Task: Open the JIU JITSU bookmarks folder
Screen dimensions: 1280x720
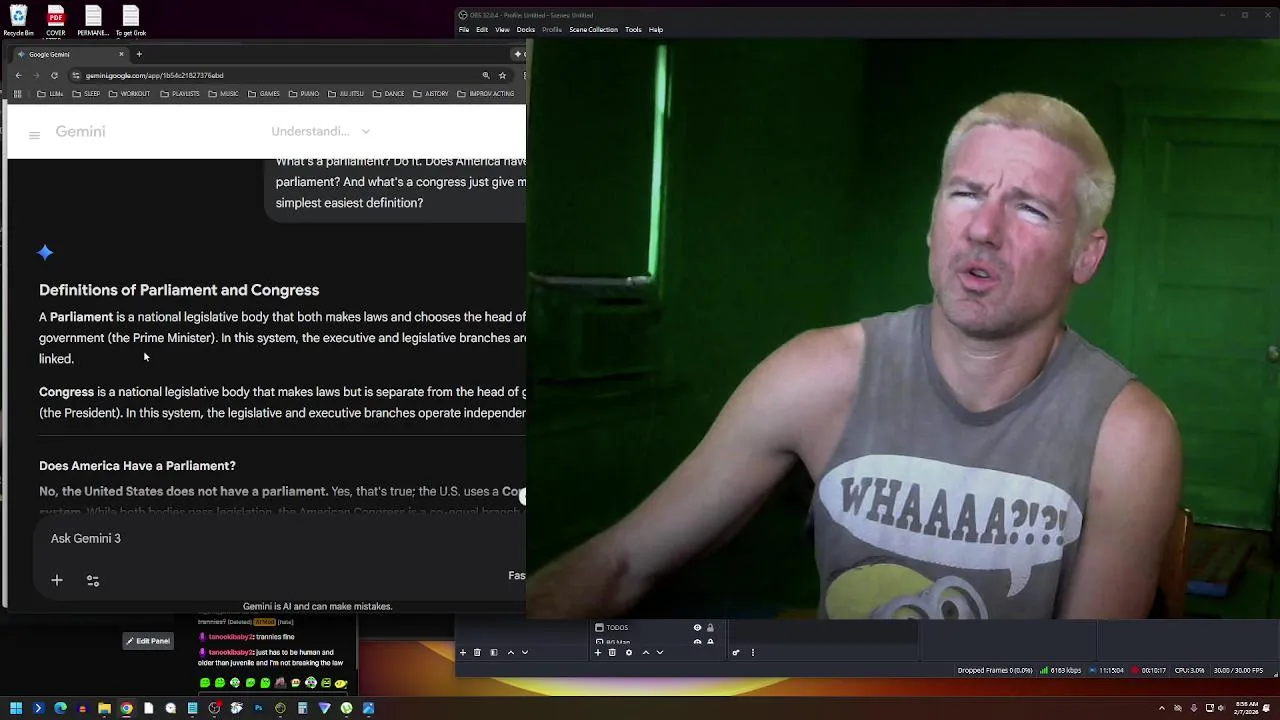Action: (346, 94)
